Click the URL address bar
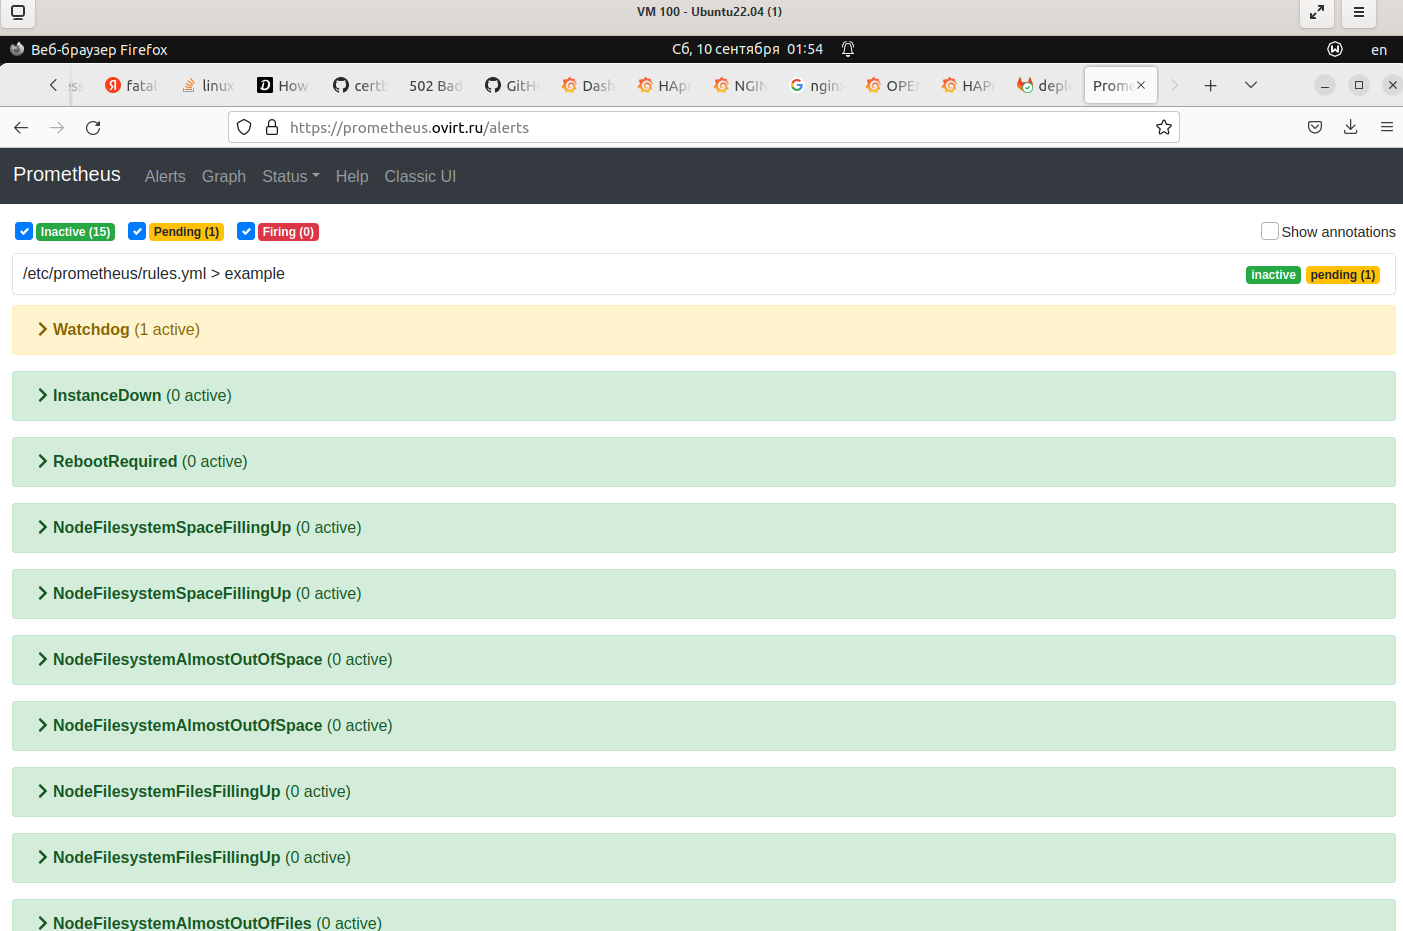This screenshot has width=1403, height=931. click(704, 128)
